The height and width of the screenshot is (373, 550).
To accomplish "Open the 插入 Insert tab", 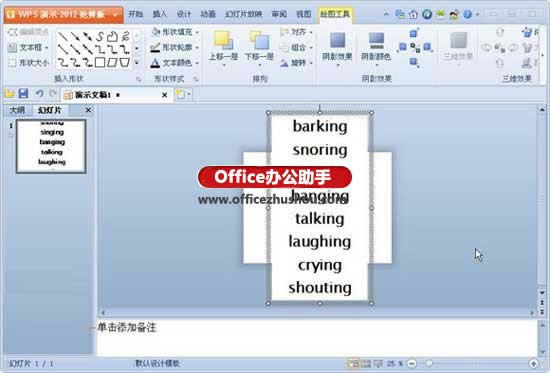I will (x=160, y=14).
